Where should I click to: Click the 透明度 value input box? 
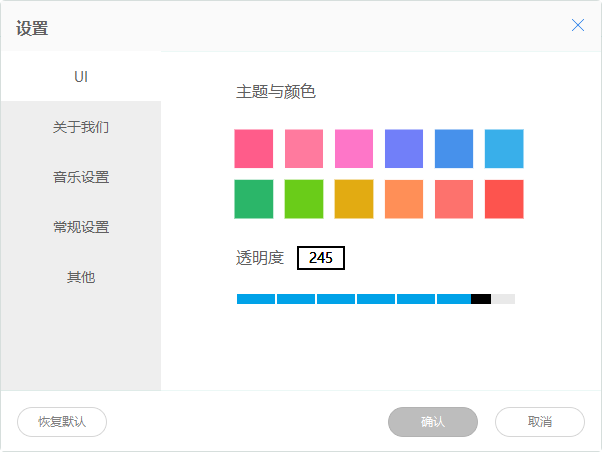point(321,258)
